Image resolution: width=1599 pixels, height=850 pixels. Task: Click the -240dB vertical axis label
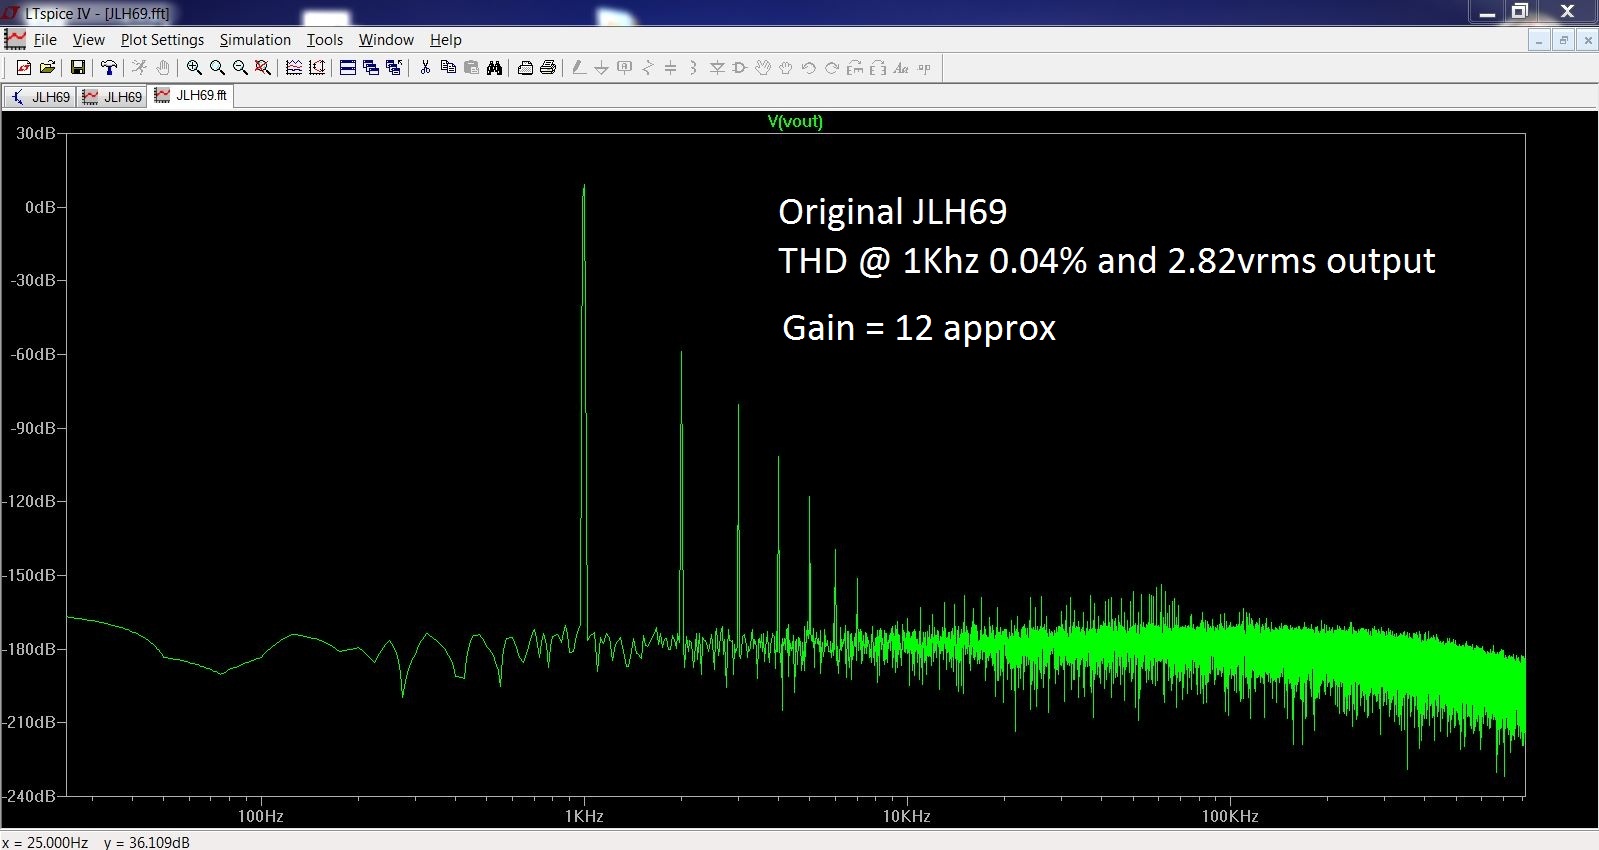click(x=30, y=796)
